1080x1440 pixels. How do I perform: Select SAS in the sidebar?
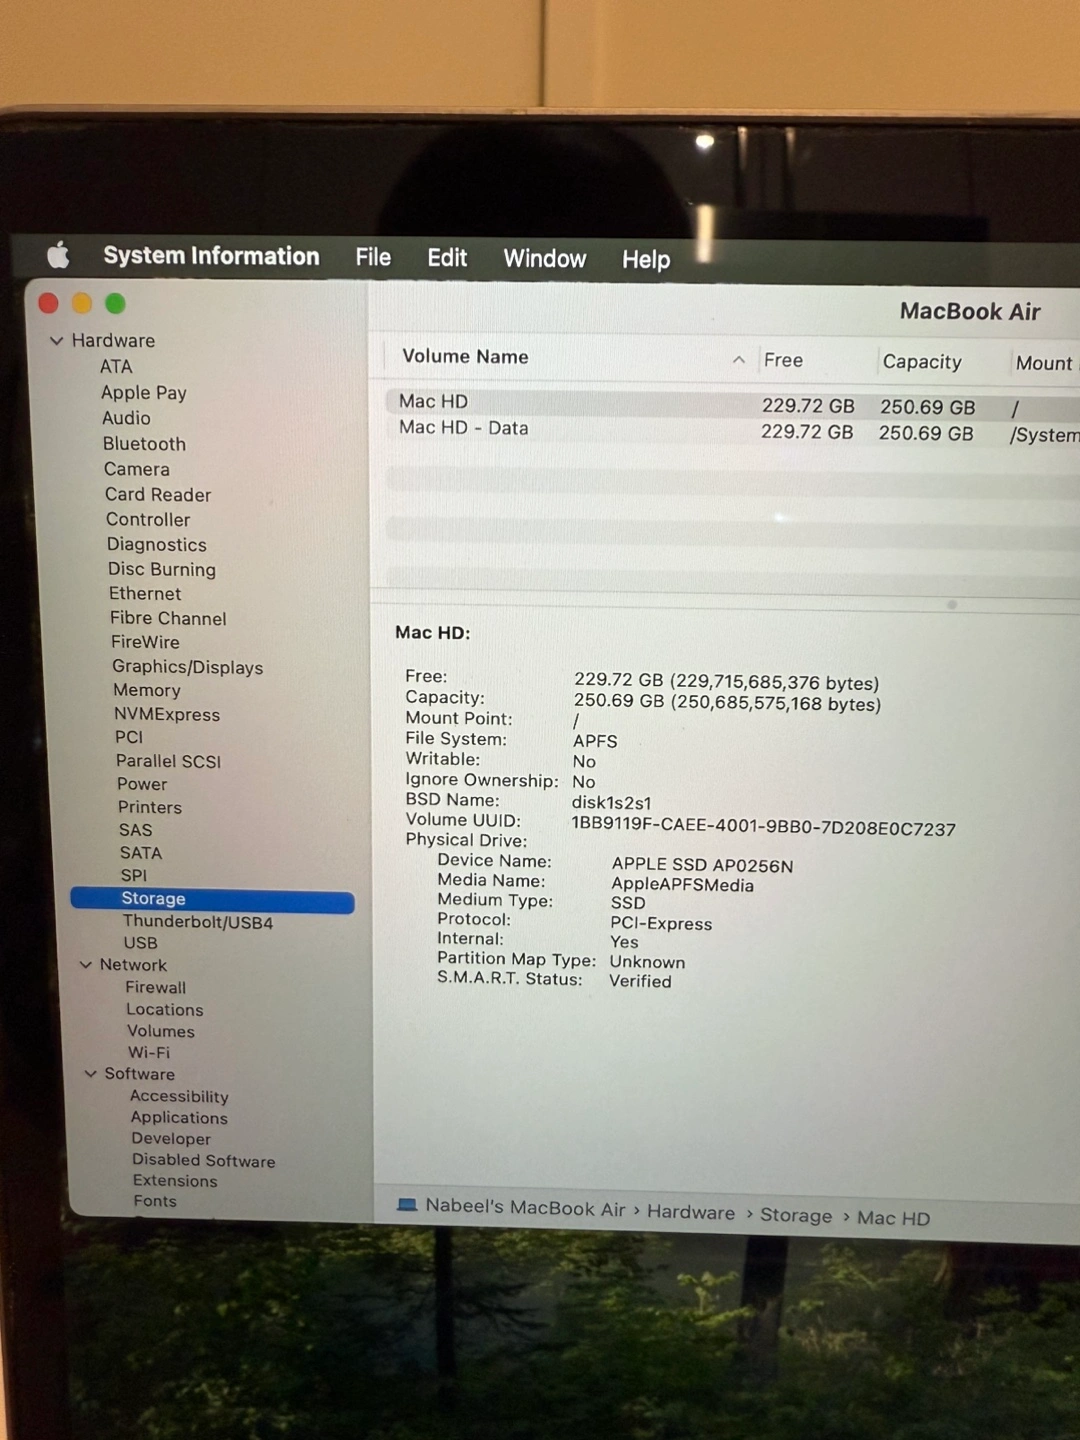tap(136, 830)
